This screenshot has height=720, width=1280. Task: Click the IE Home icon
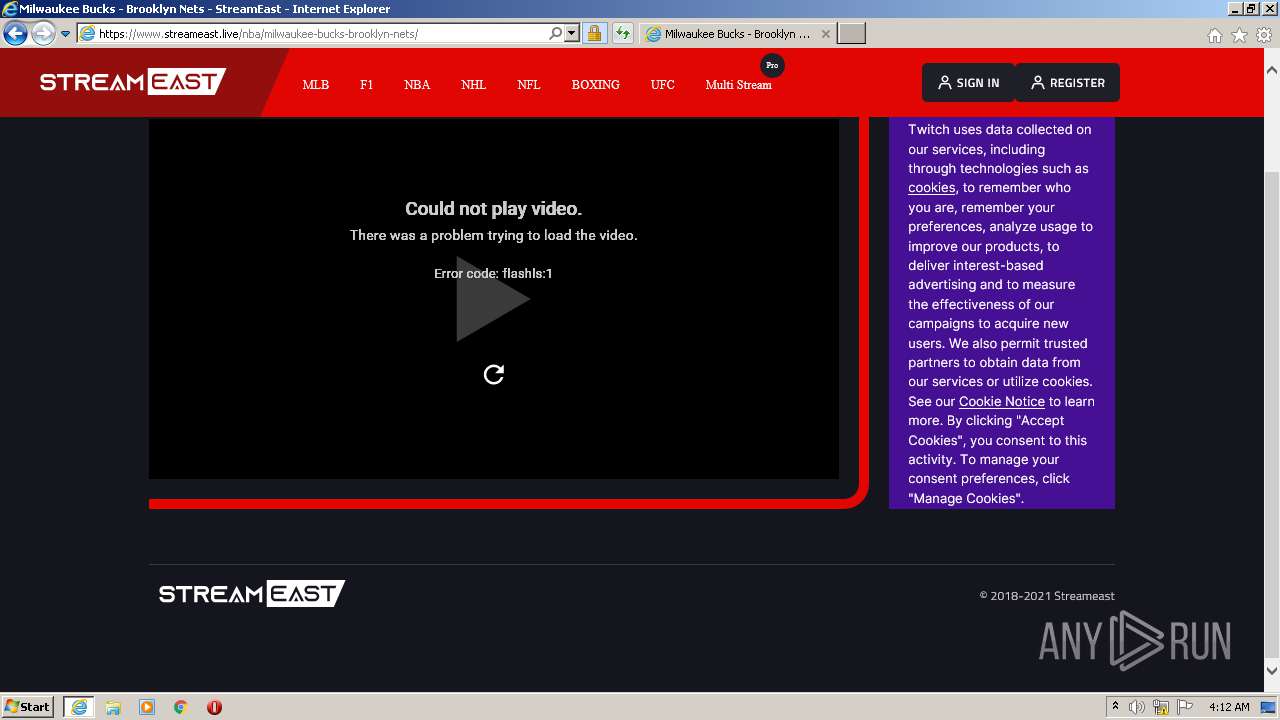[x=1214, y=35]
